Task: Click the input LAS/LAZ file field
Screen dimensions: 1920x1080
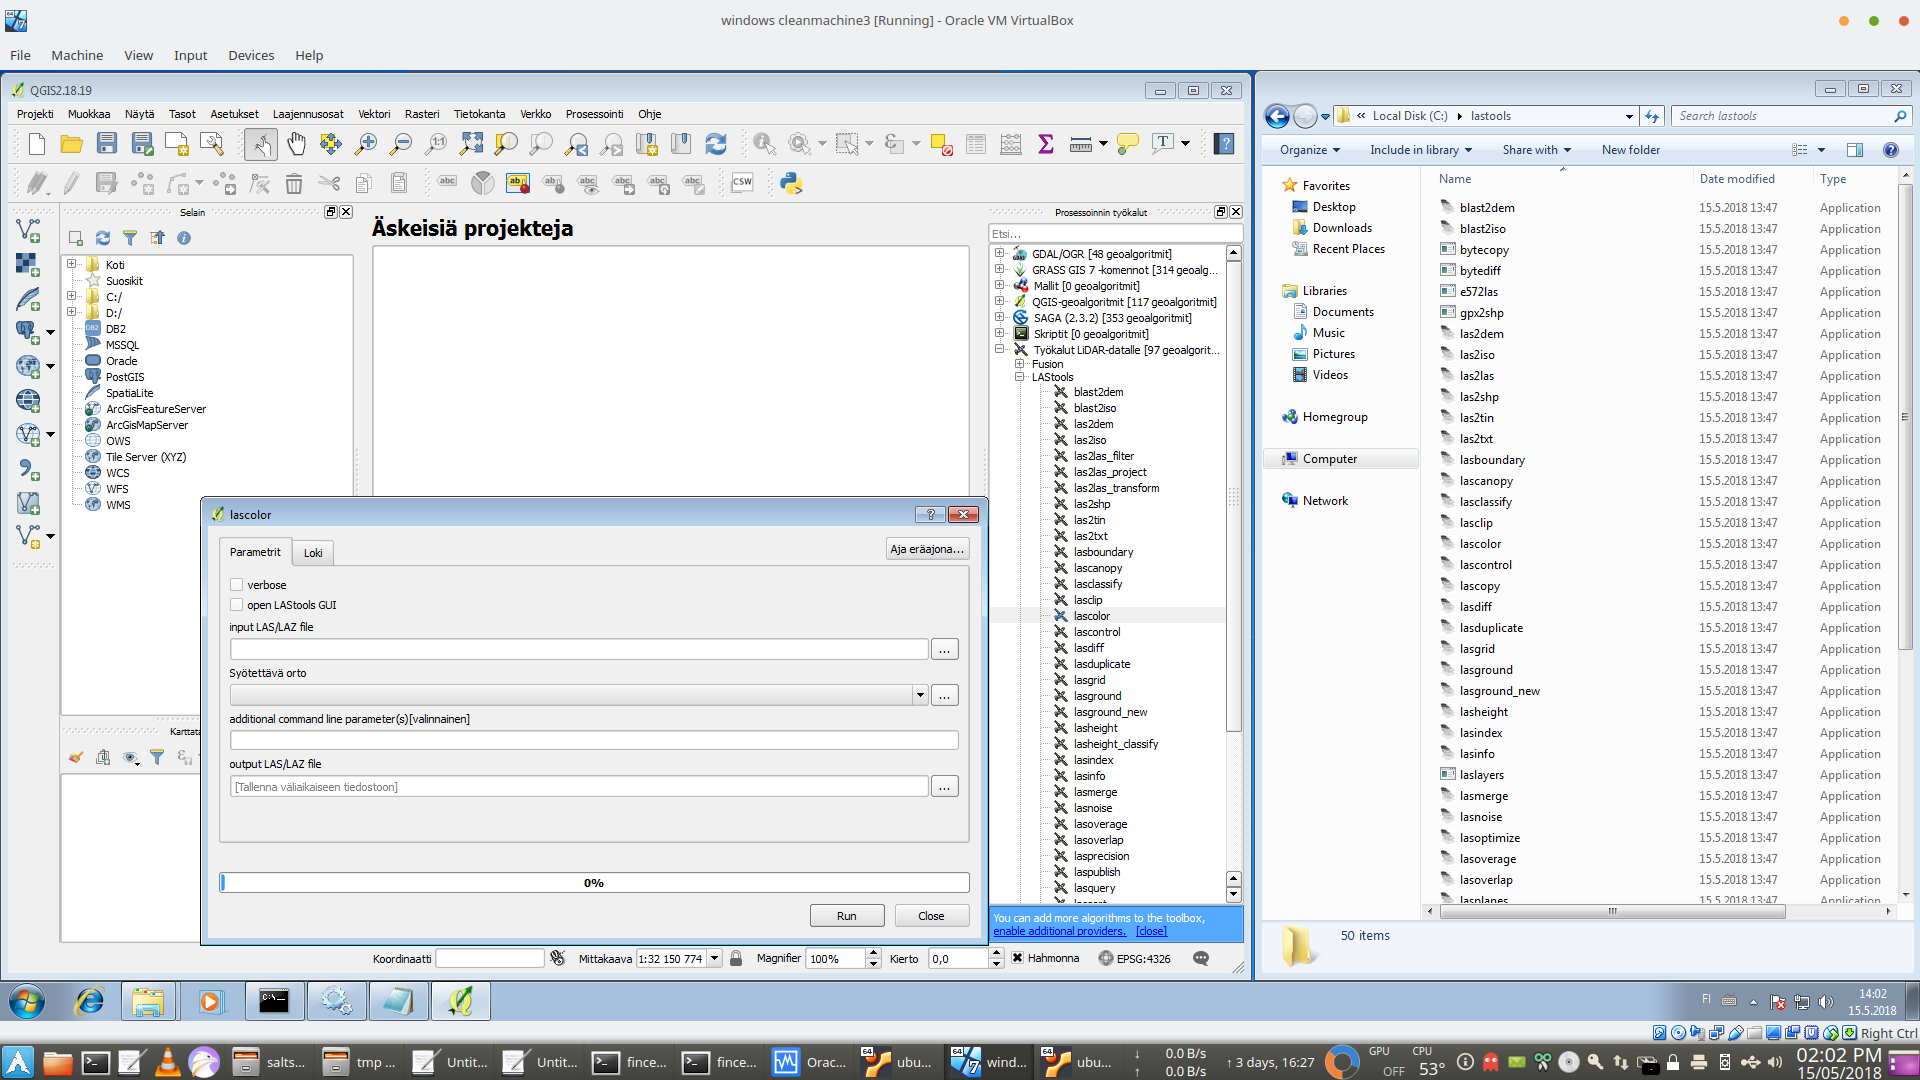Action: coord(579,650)
